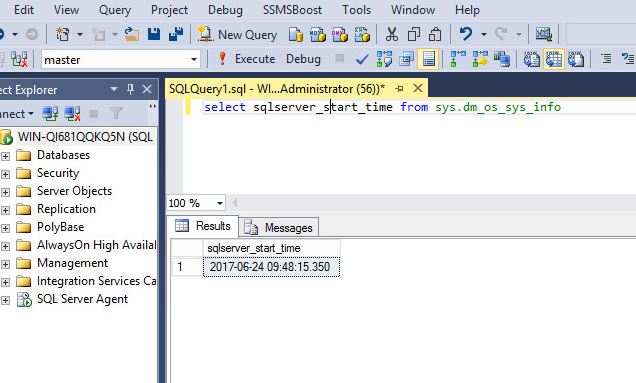Click Disconnect icon in Object Explorer
The image size is (636, 383).
(73, 114)
